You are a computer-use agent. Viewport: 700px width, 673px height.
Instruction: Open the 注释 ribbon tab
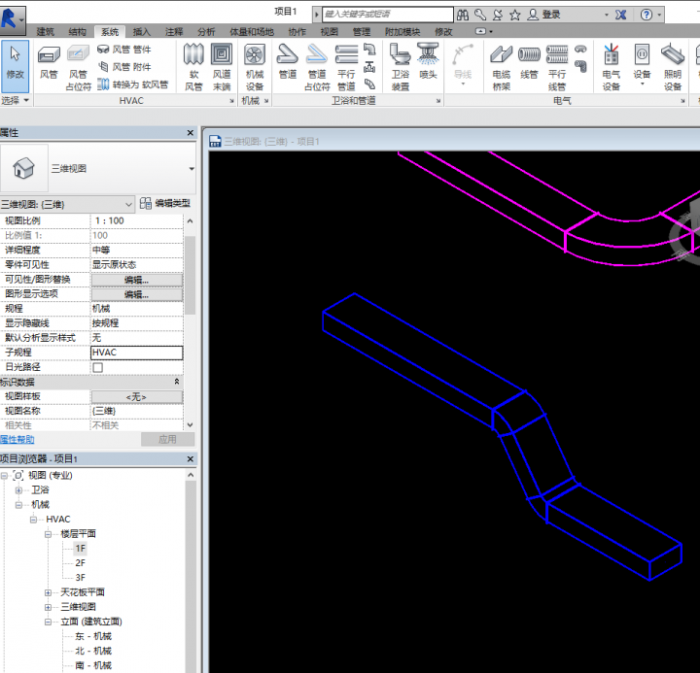pyautogui.click(x=174, y=32)
